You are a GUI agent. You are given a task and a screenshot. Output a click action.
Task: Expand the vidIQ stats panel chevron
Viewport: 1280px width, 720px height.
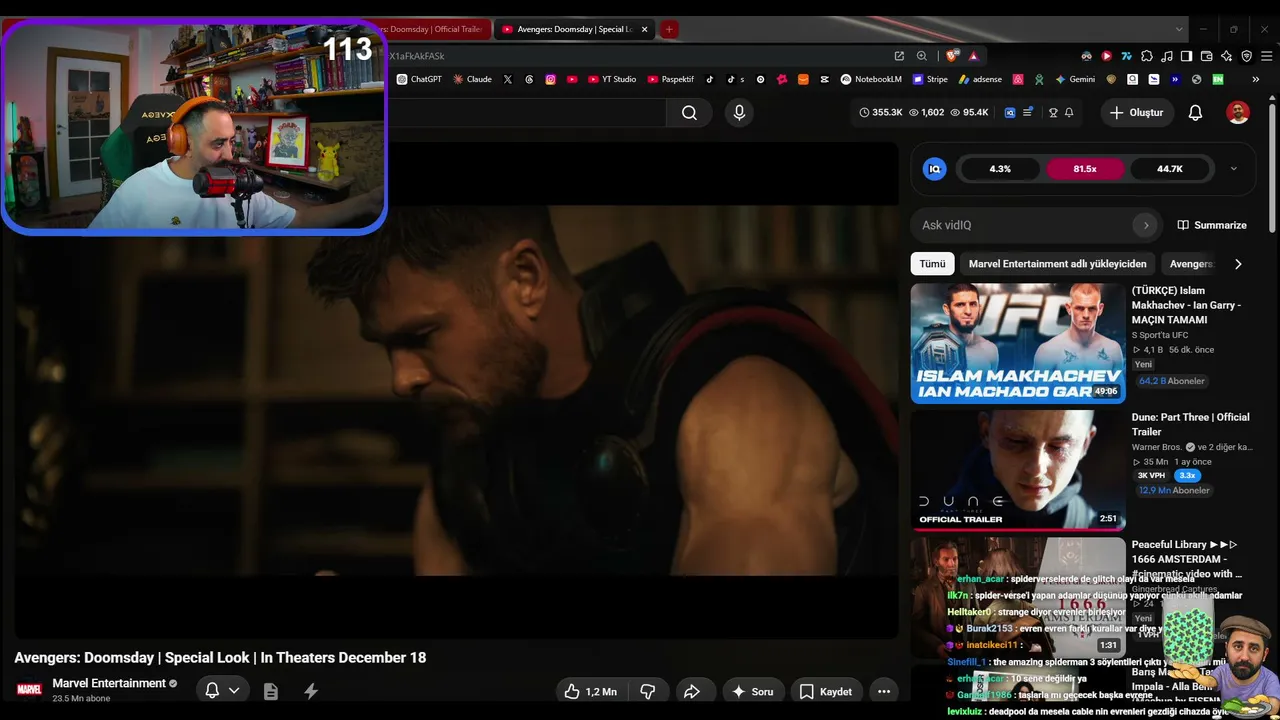click(x=1233, y=169)
